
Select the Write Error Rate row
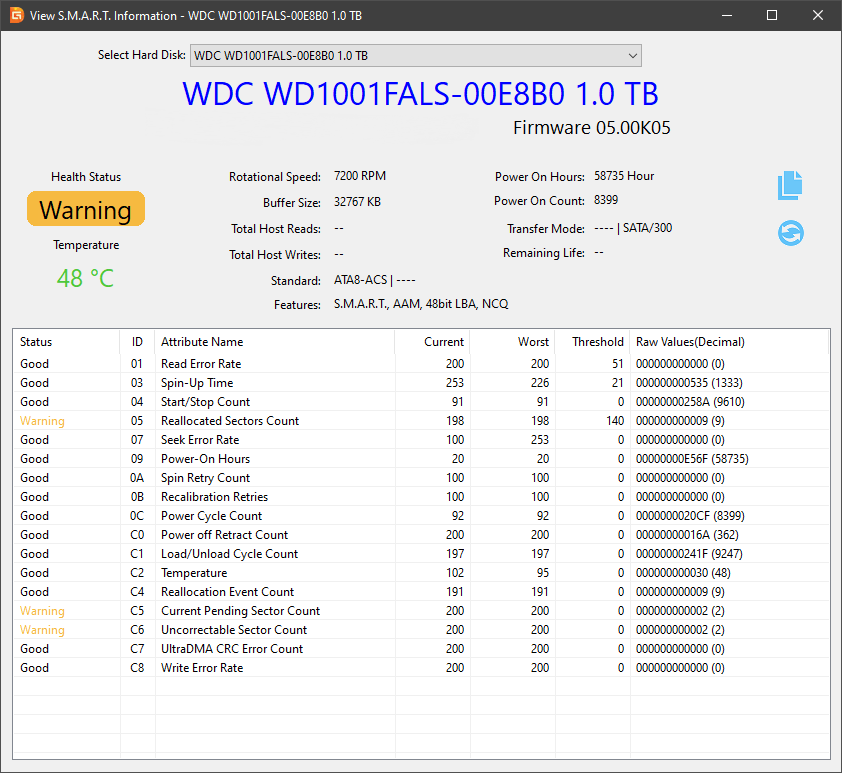421,668
